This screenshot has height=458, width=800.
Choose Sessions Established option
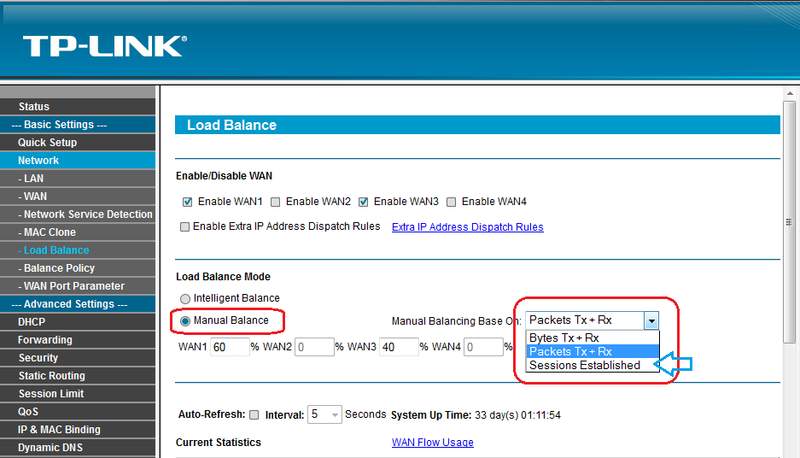[x=592, y=365]
